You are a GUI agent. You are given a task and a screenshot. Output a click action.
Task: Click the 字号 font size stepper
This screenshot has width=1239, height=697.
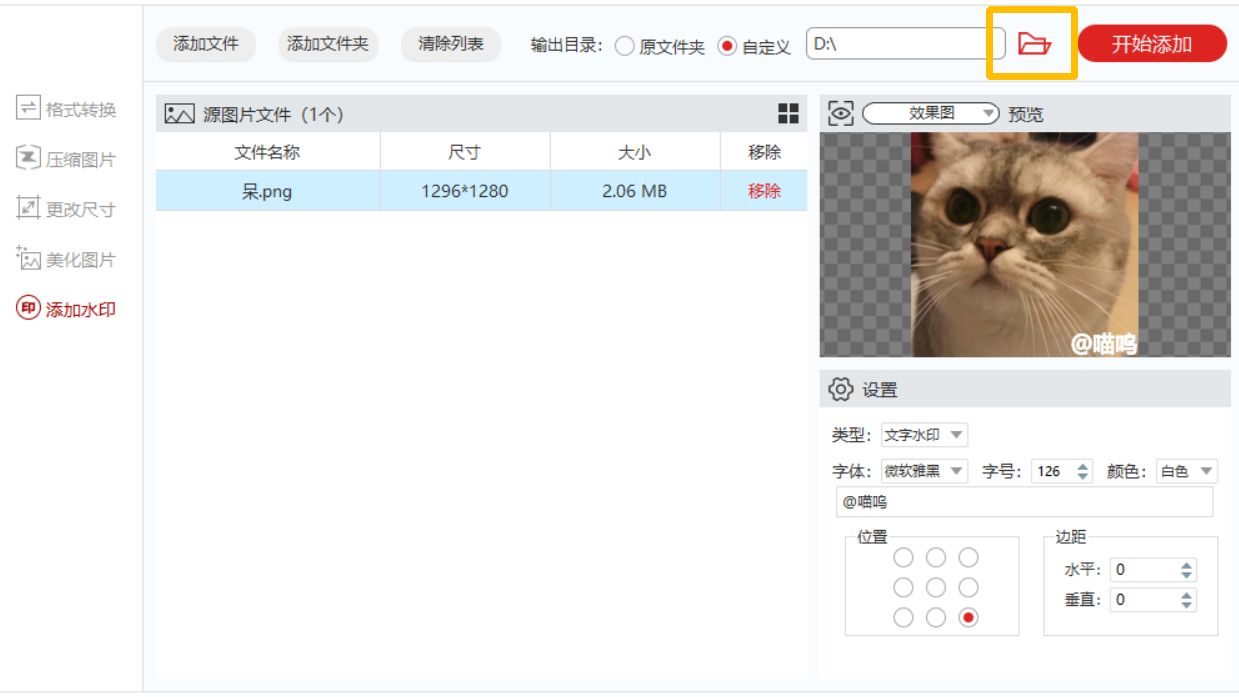click(x=1083, y=471)
